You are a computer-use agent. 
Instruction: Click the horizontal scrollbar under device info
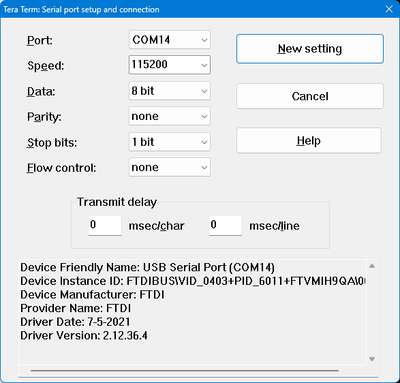click(184, 370)
